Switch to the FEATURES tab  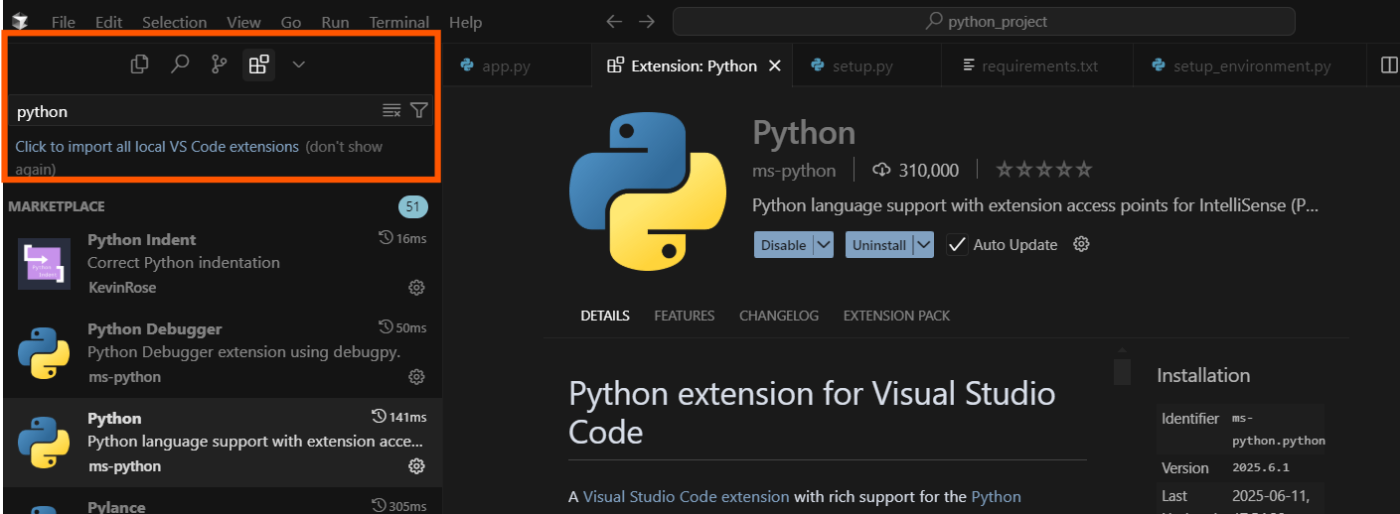coord(684,316)
